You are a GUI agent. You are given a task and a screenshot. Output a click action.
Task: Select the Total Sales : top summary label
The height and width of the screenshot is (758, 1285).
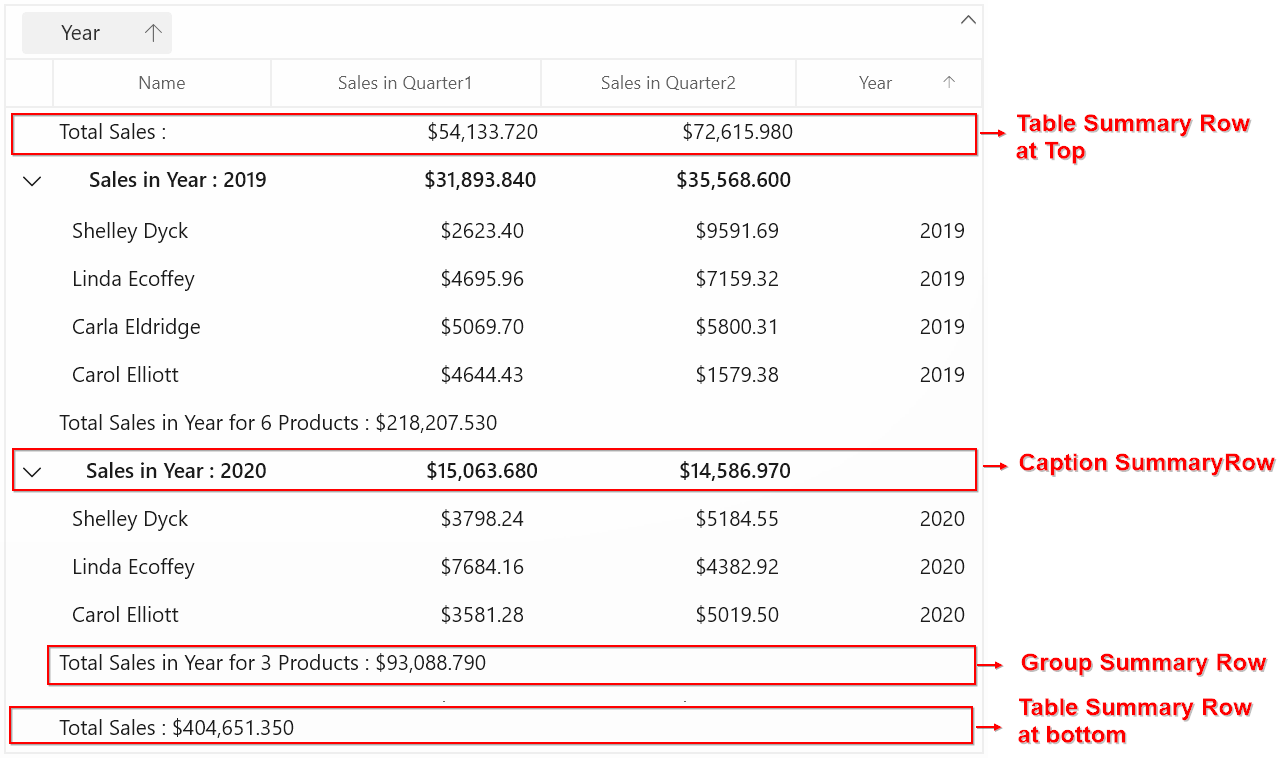click(x=113, y=132)
